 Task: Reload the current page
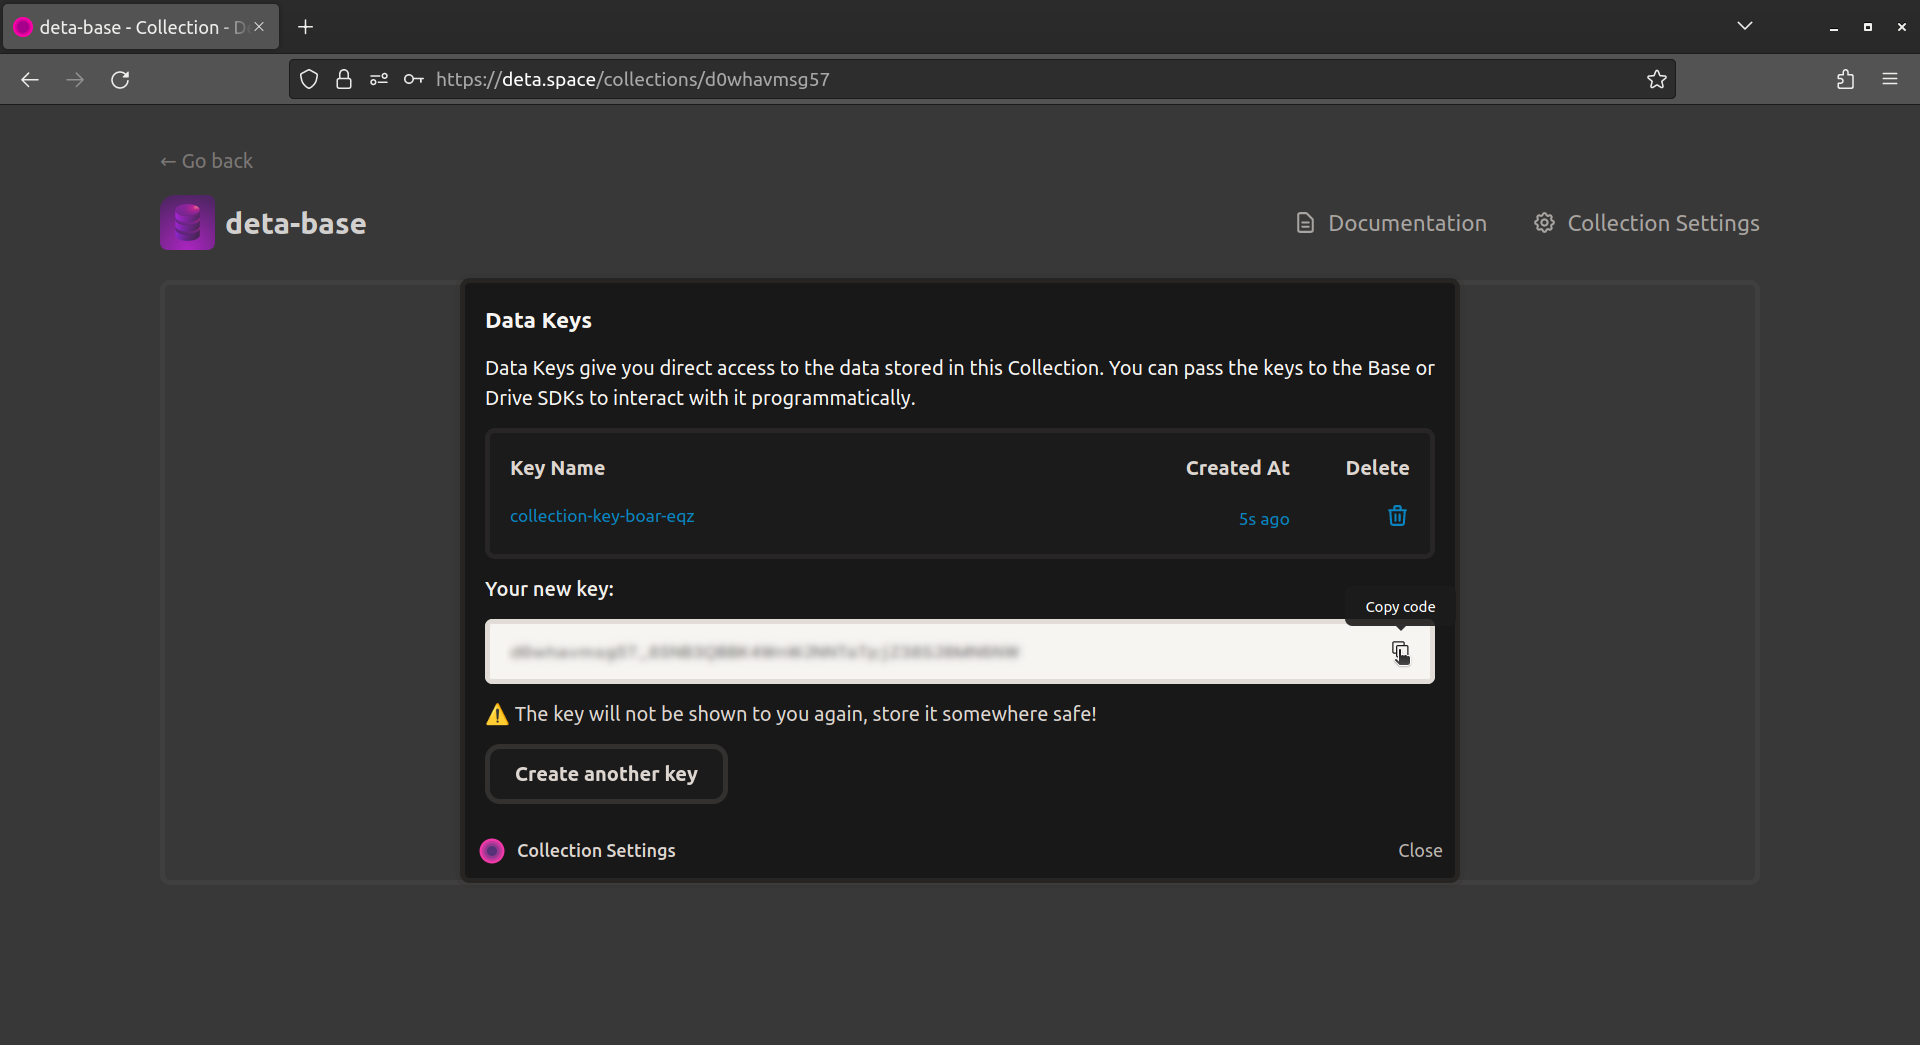tap(120, 79)
